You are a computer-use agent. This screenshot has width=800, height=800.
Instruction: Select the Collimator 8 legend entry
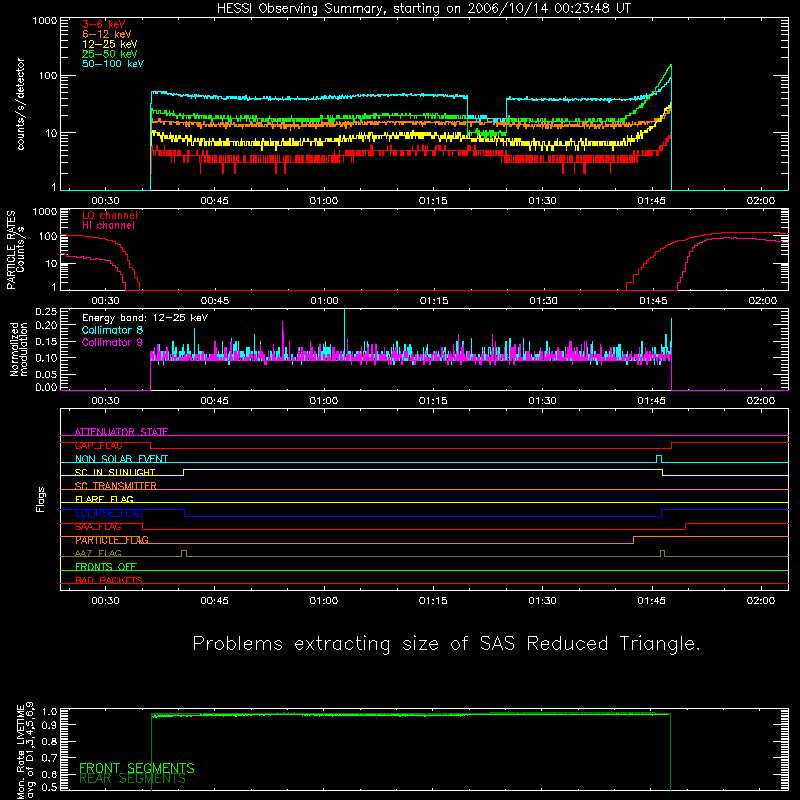[x=112, y=330]
